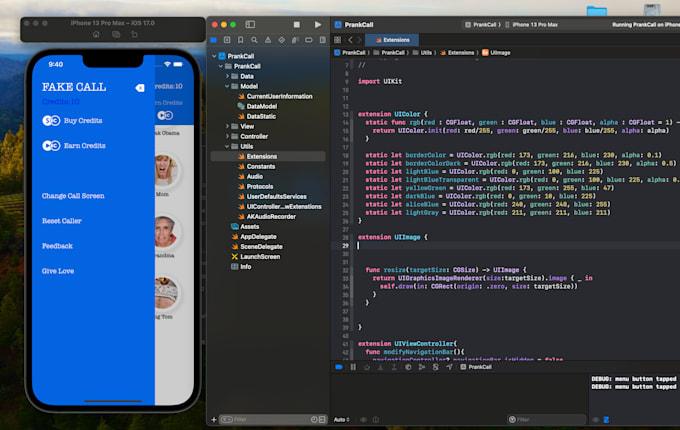This screenshot has height=430, width=680.
Task: Click the add (+) button below navigator
Action: click(215, 420)
